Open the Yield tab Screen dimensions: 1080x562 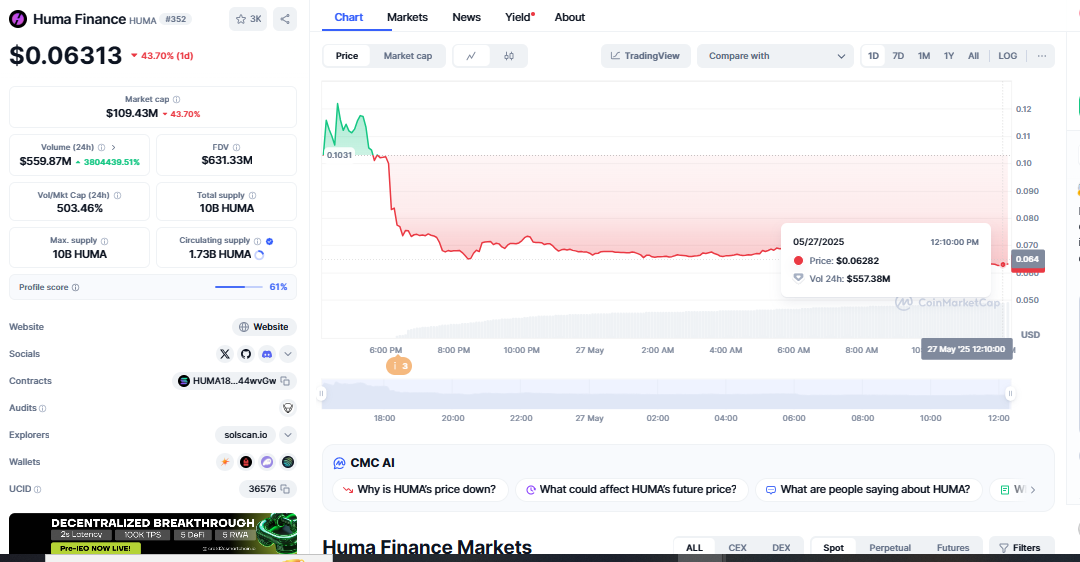pyautogui.click(x=519, y=17)
